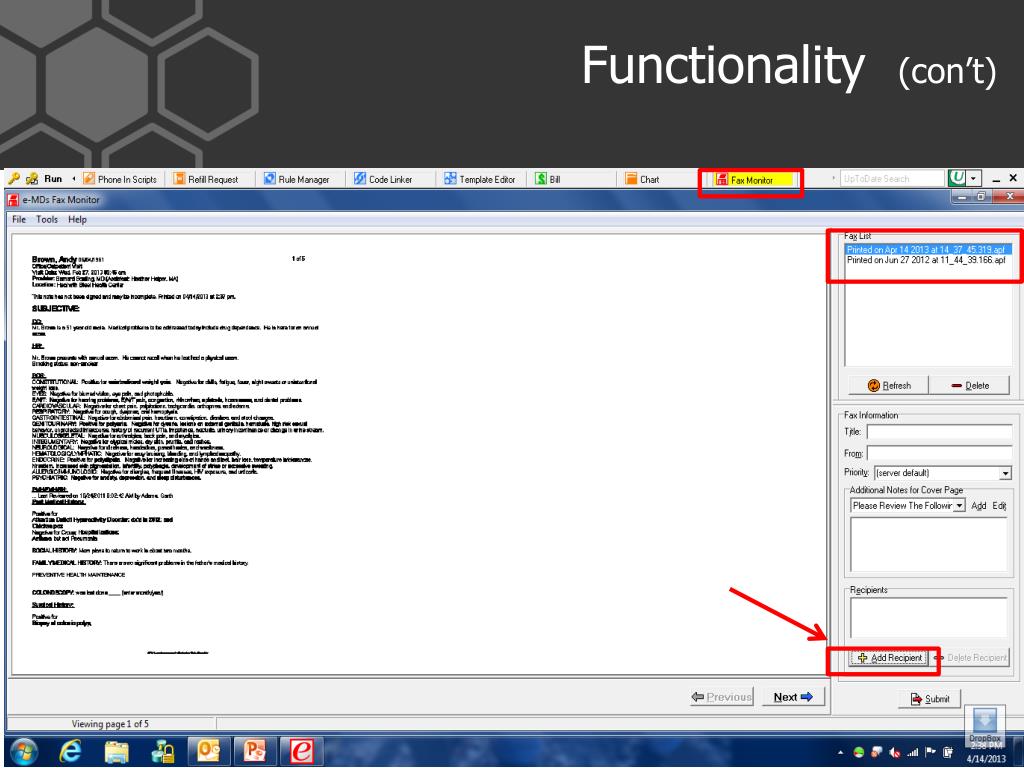The image size is (1024, 768).
Task: Open the Refill Request module
Action: (x=206, y=179)
